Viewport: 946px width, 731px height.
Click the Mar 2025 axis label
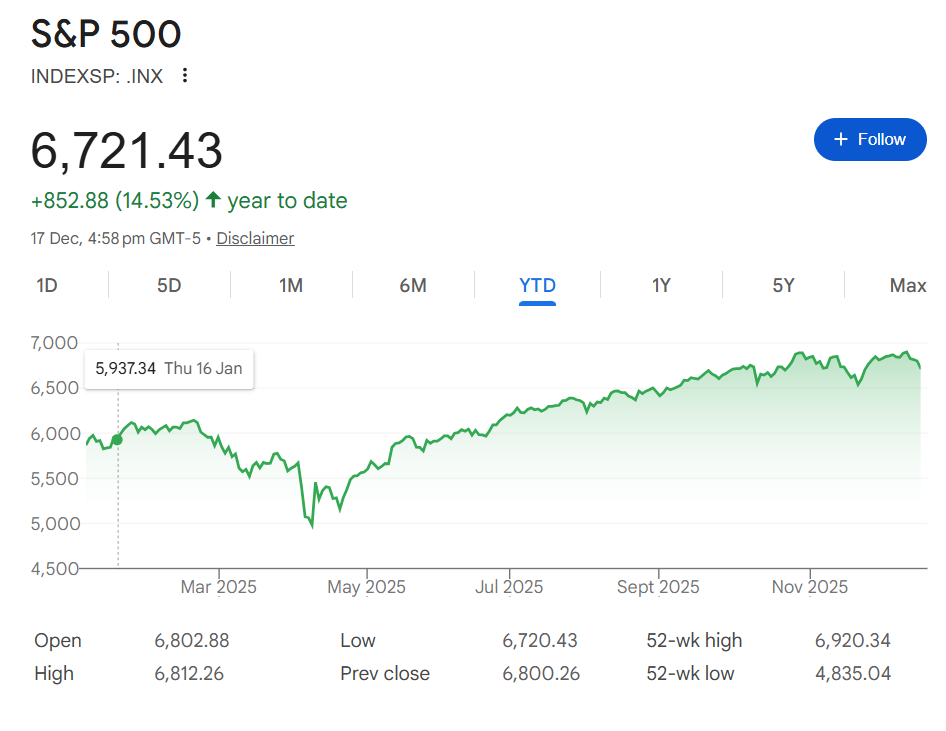coord(218,587)
